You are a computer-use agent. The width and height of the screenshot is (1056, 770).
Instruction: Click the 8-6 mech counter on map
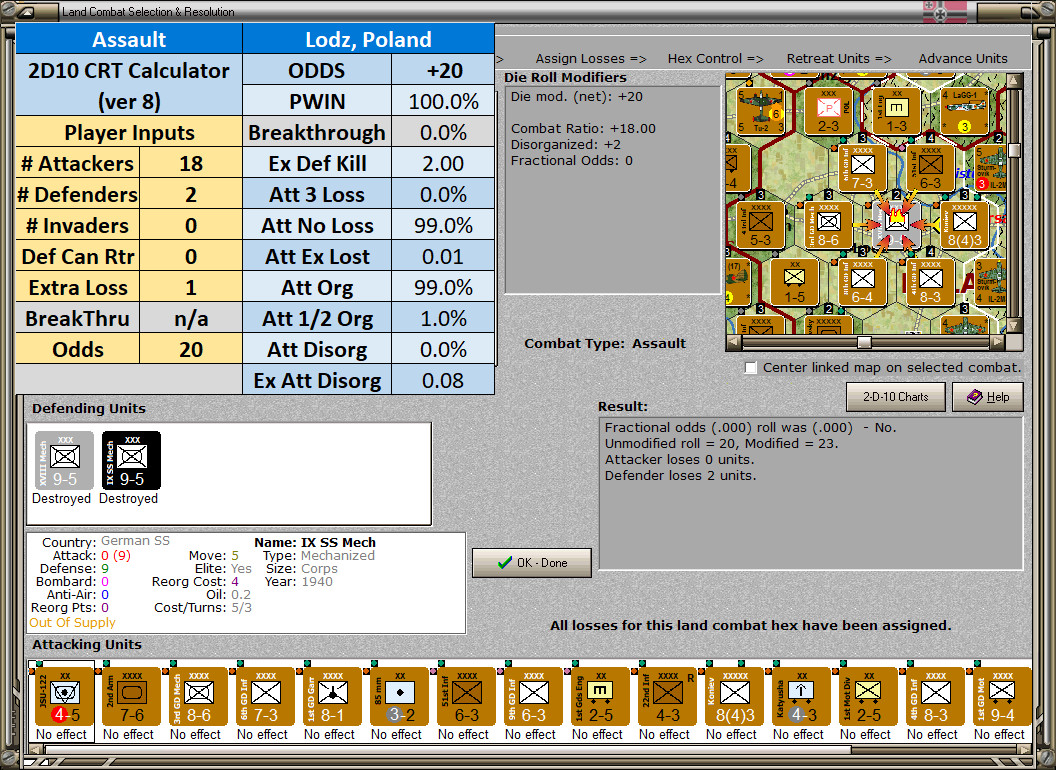828,224
